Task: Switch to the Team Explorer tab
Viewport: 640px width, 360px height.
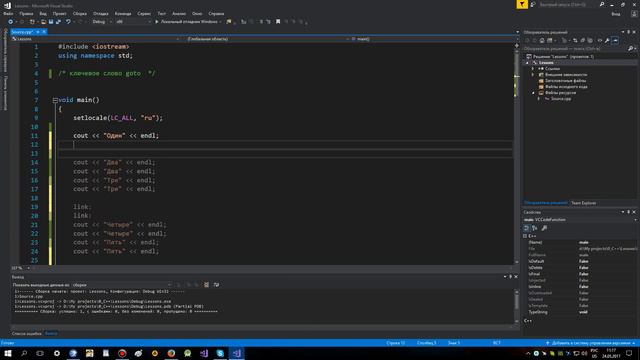Action: [583, 203]
